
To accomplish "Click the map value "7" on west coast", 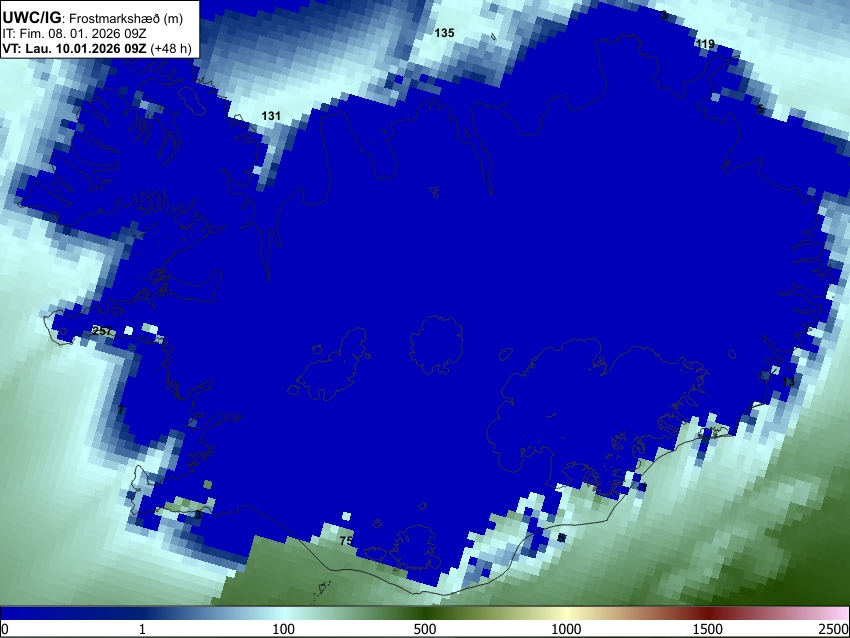I will tap(120, 409).
